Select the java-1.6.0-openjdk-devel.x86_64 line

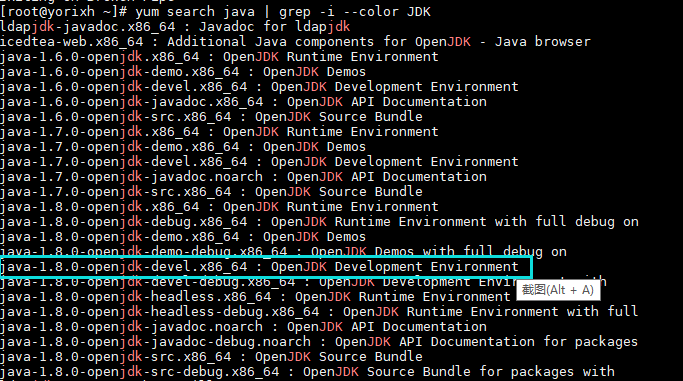tap(259, 87)
